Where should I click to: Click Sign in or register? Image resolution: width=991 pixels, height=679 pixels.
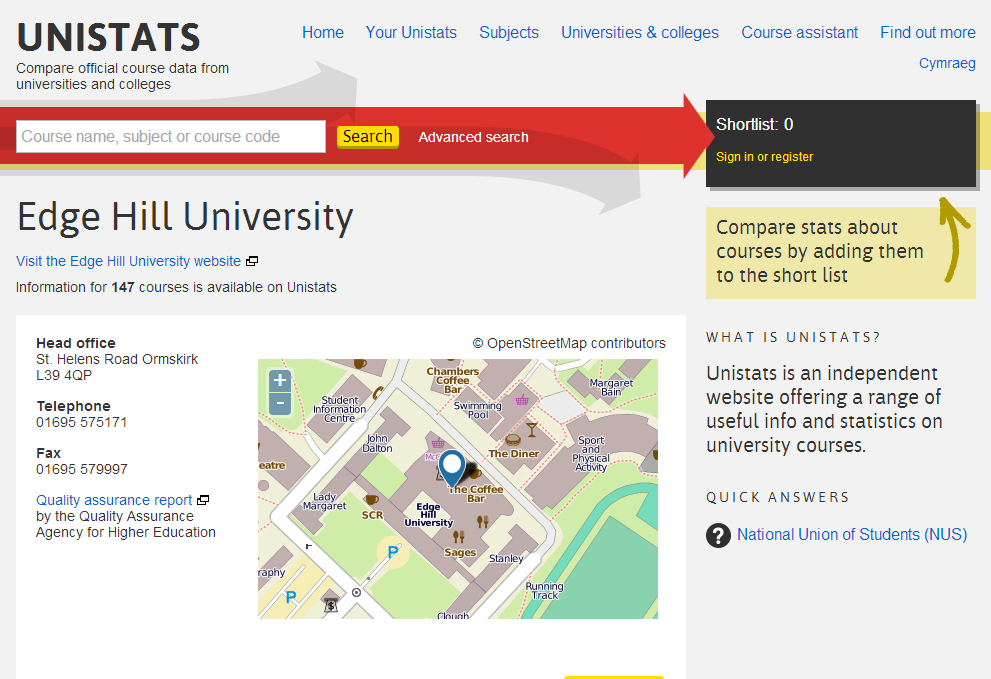pyautogui.click(x=764, y=157)
